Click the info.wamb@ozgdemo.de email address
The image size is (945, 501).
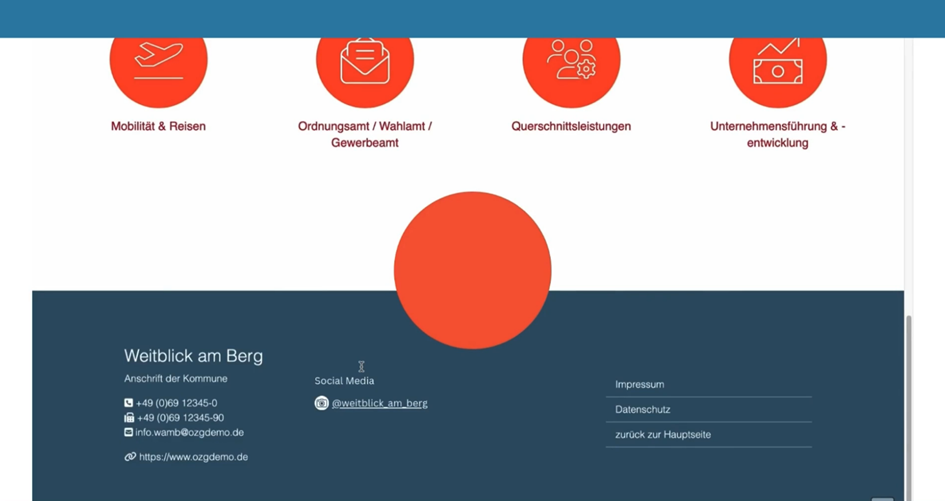click(x=190, y=433)
